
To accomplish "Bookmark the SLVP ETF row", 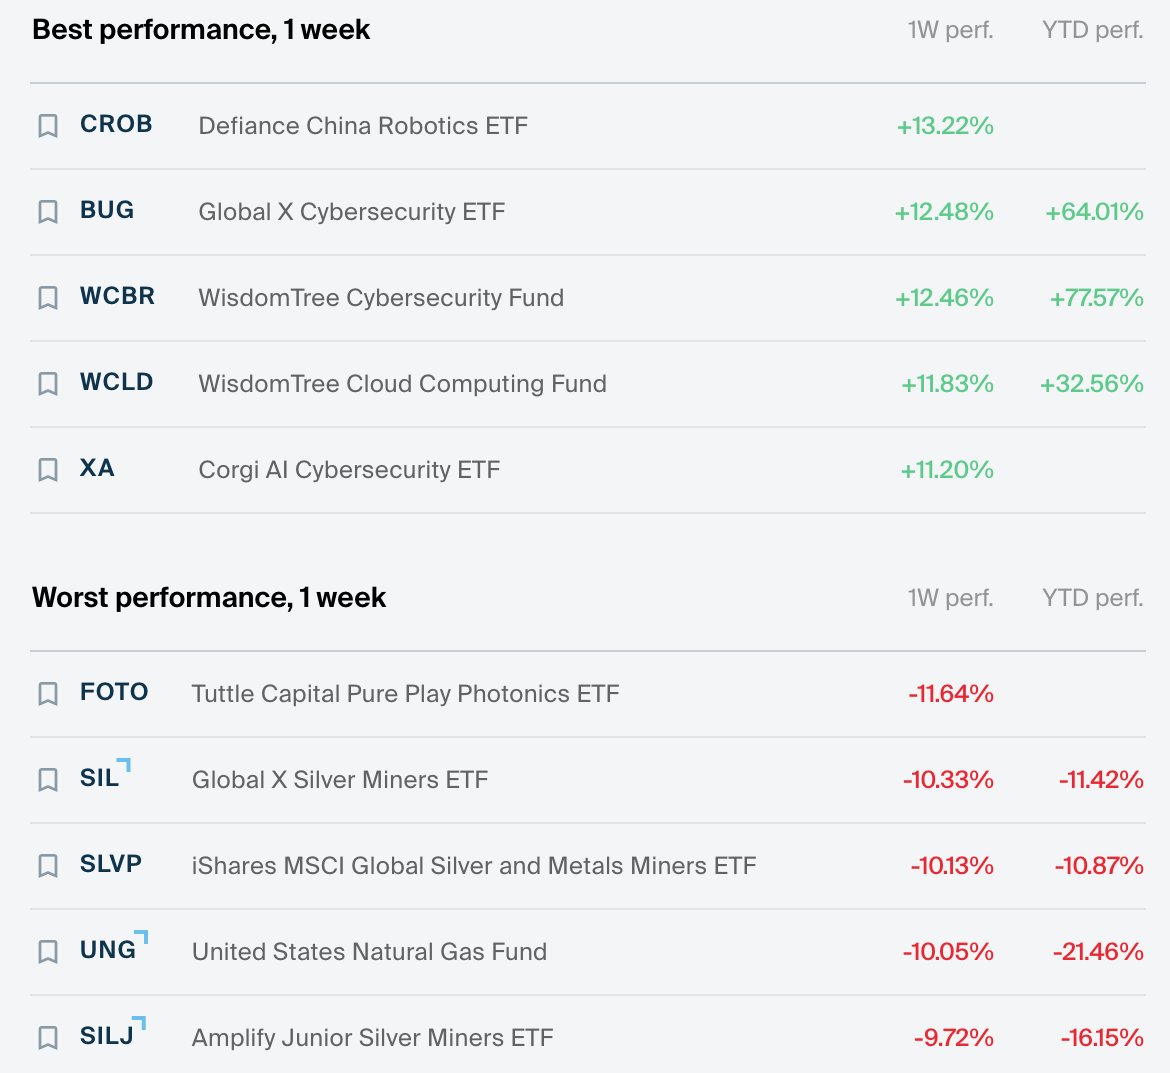I will (x=48, y=865).
